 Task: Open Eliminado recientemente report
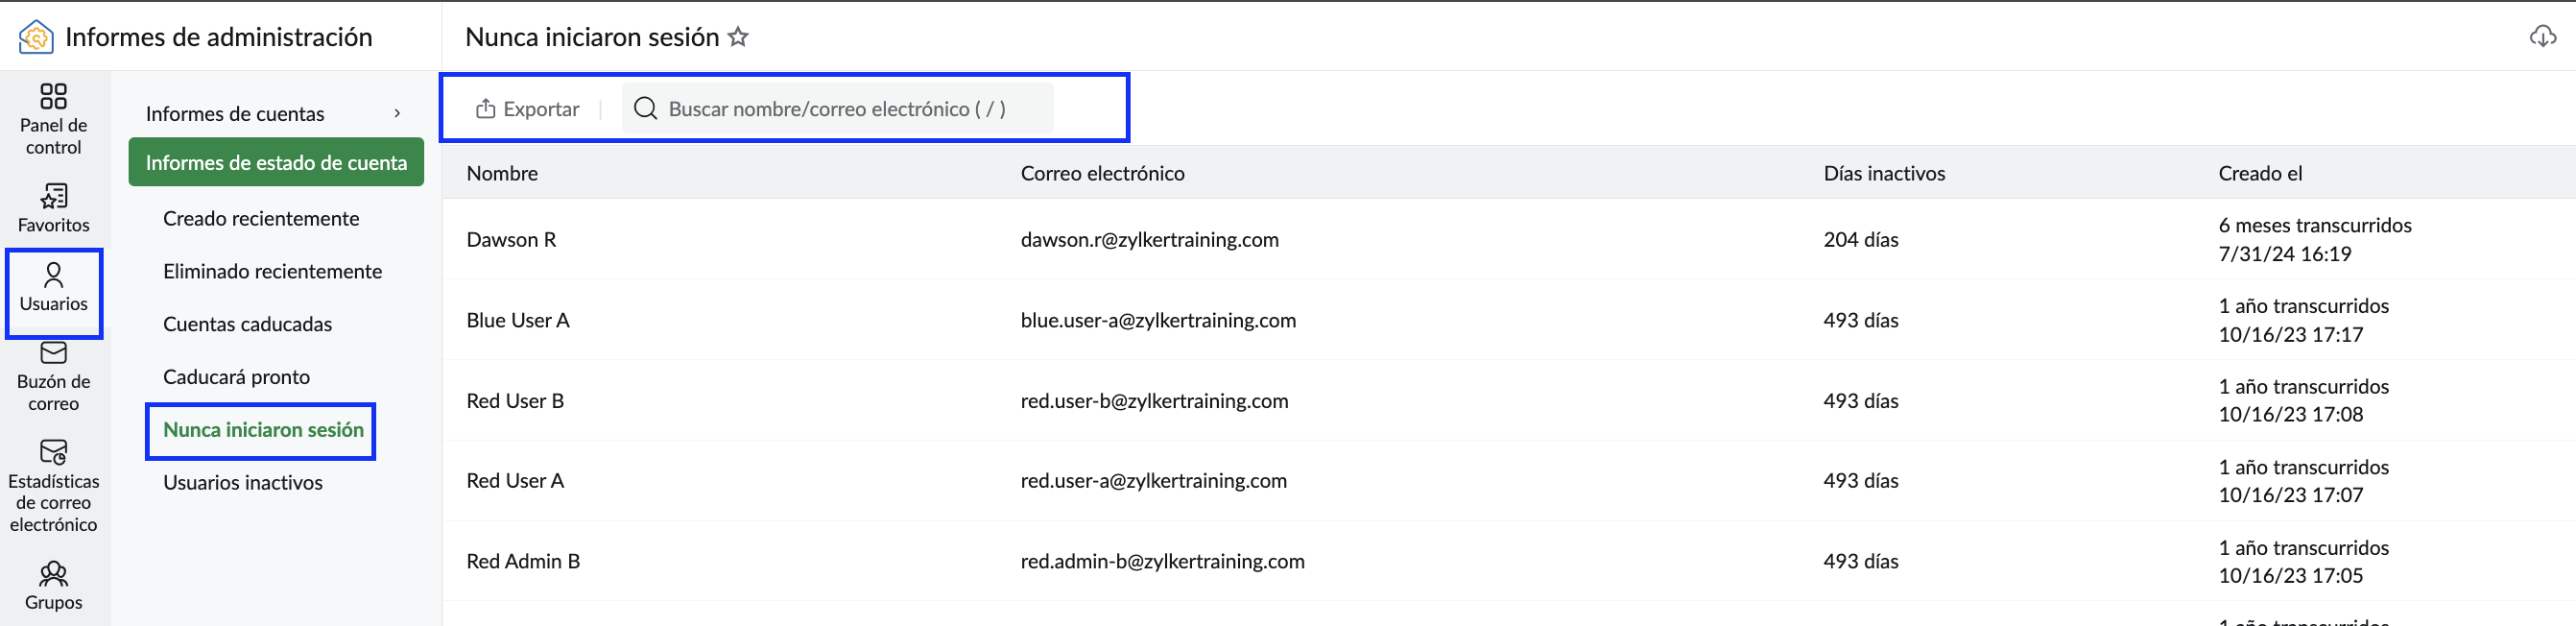pos(272,272)
